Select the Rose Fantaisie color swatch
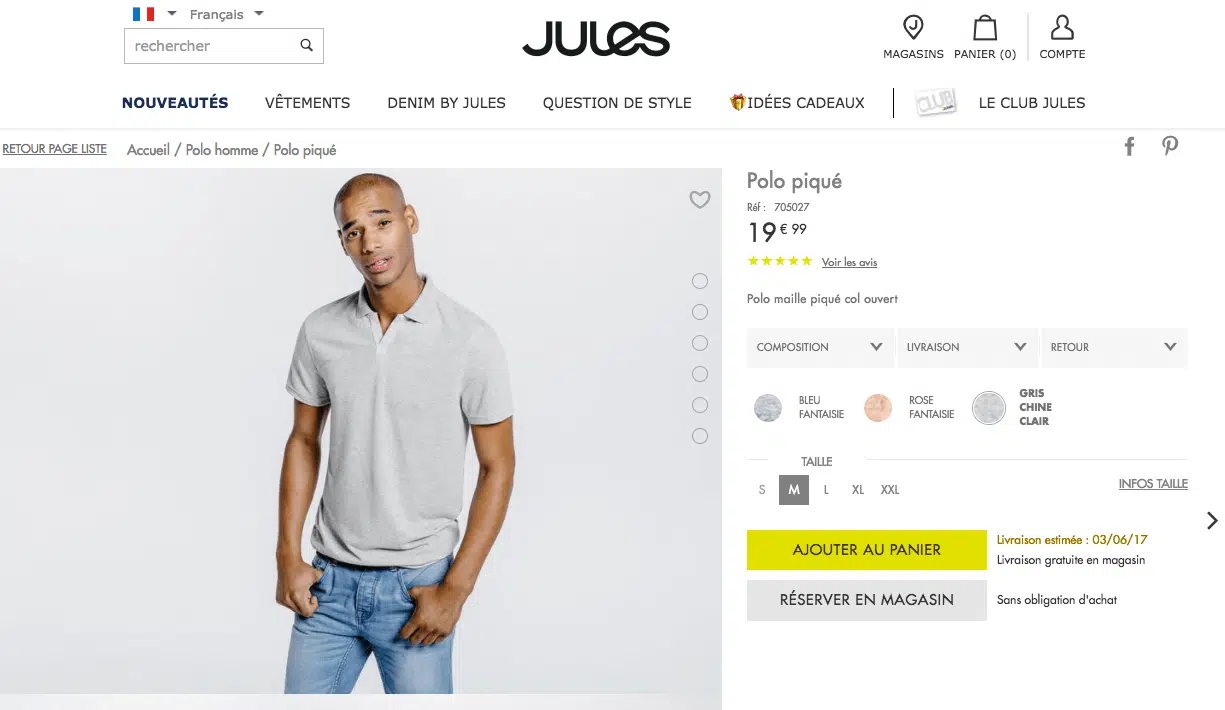 pyautogui.click(x=878, y=407)
